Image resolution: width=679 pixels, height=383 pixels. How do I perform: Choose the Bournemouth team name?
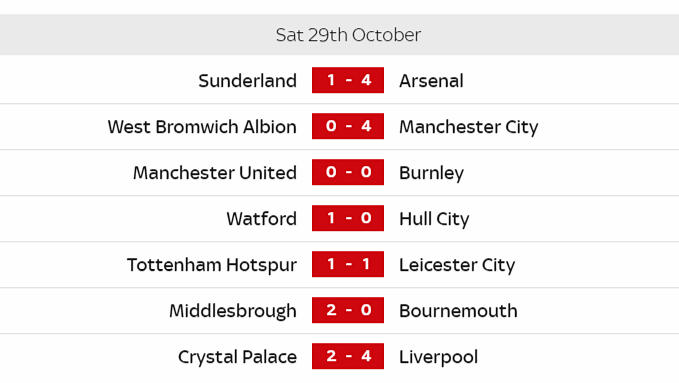(x=458, y=311)
